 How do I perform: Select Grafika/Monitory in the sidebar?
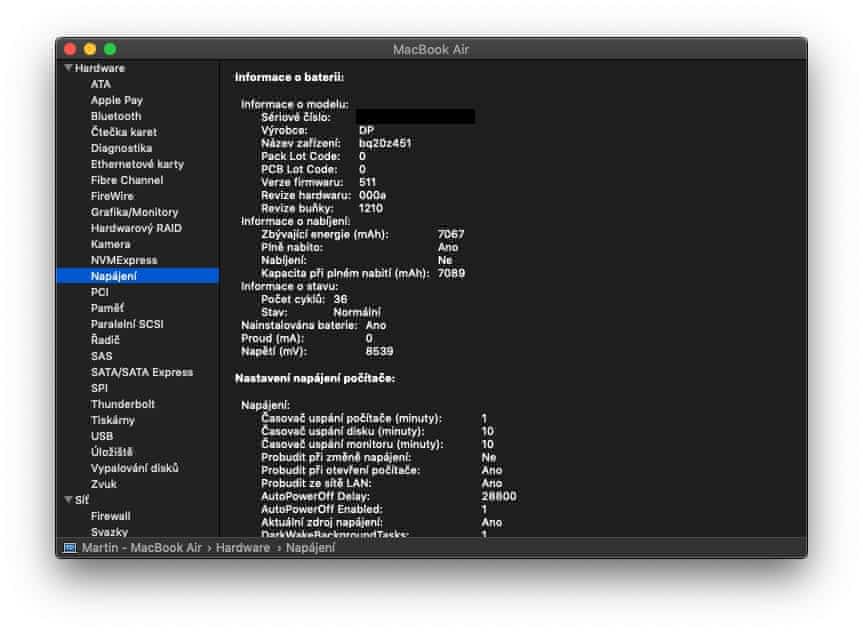(135, 212)
